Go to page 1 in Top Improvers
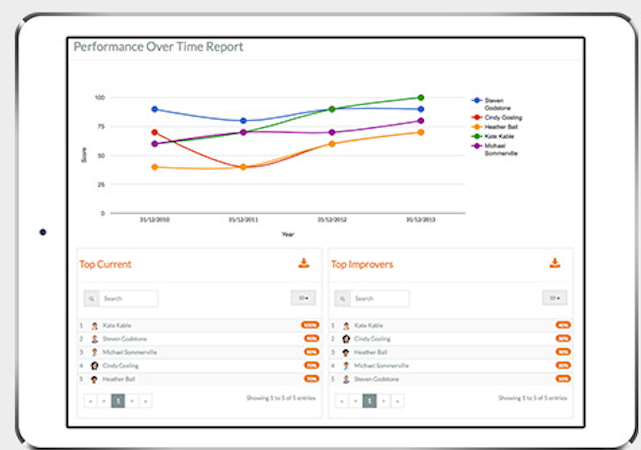The width and height of the screenshot is (641, 450). click(370, 401)
